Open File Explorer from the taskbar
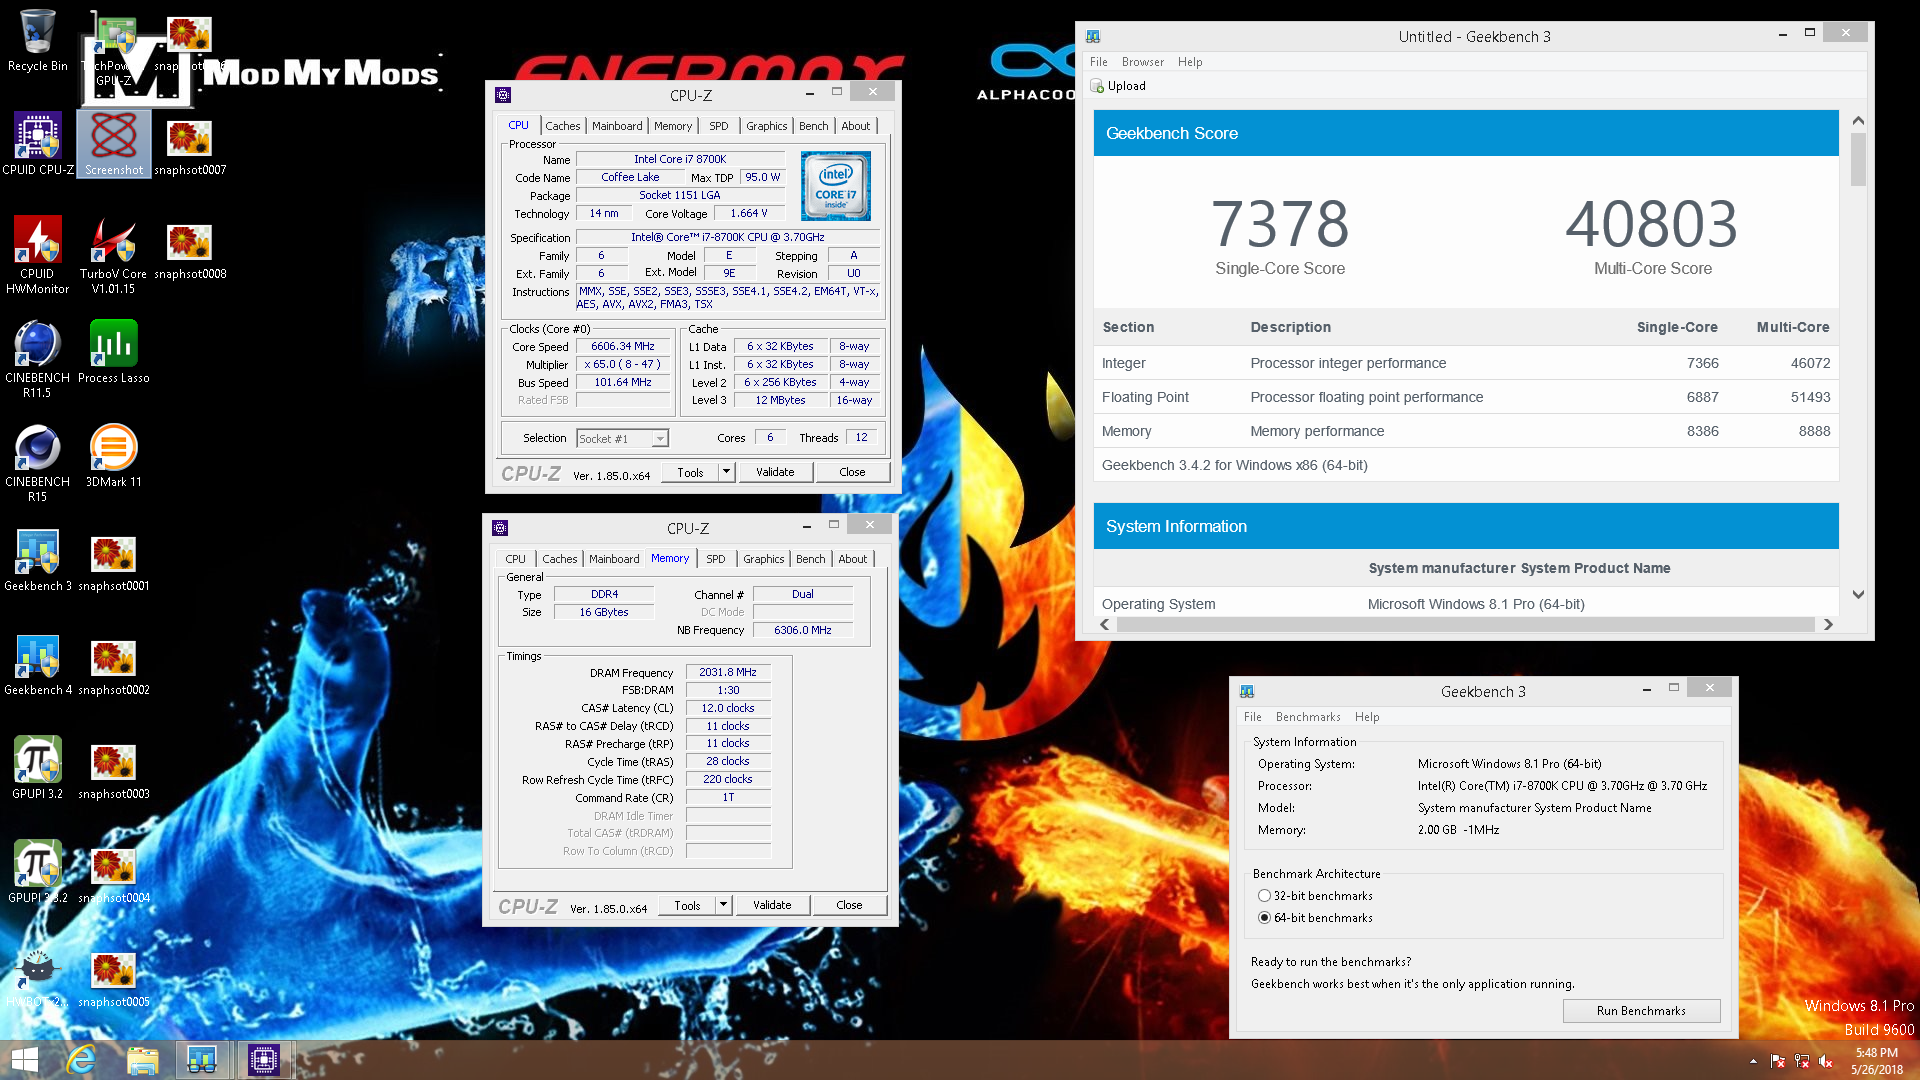The height and width of the screenshot is (1080, 1920). (x=142, y=1060)
